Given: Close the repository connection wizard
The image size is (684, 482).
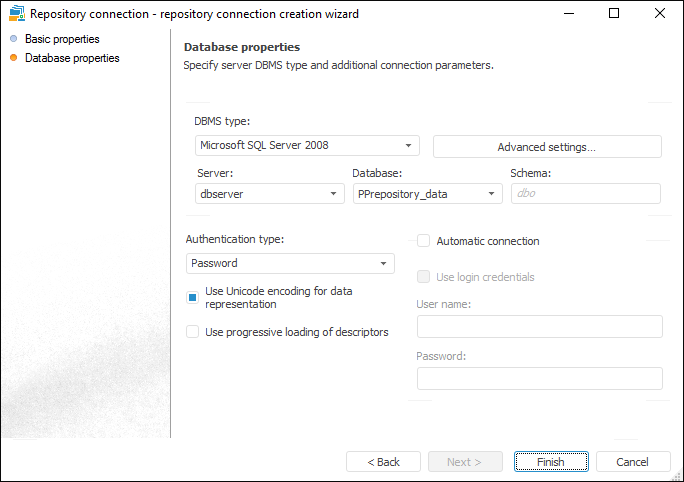Looking at the screenshot, I should coord(660,14).
